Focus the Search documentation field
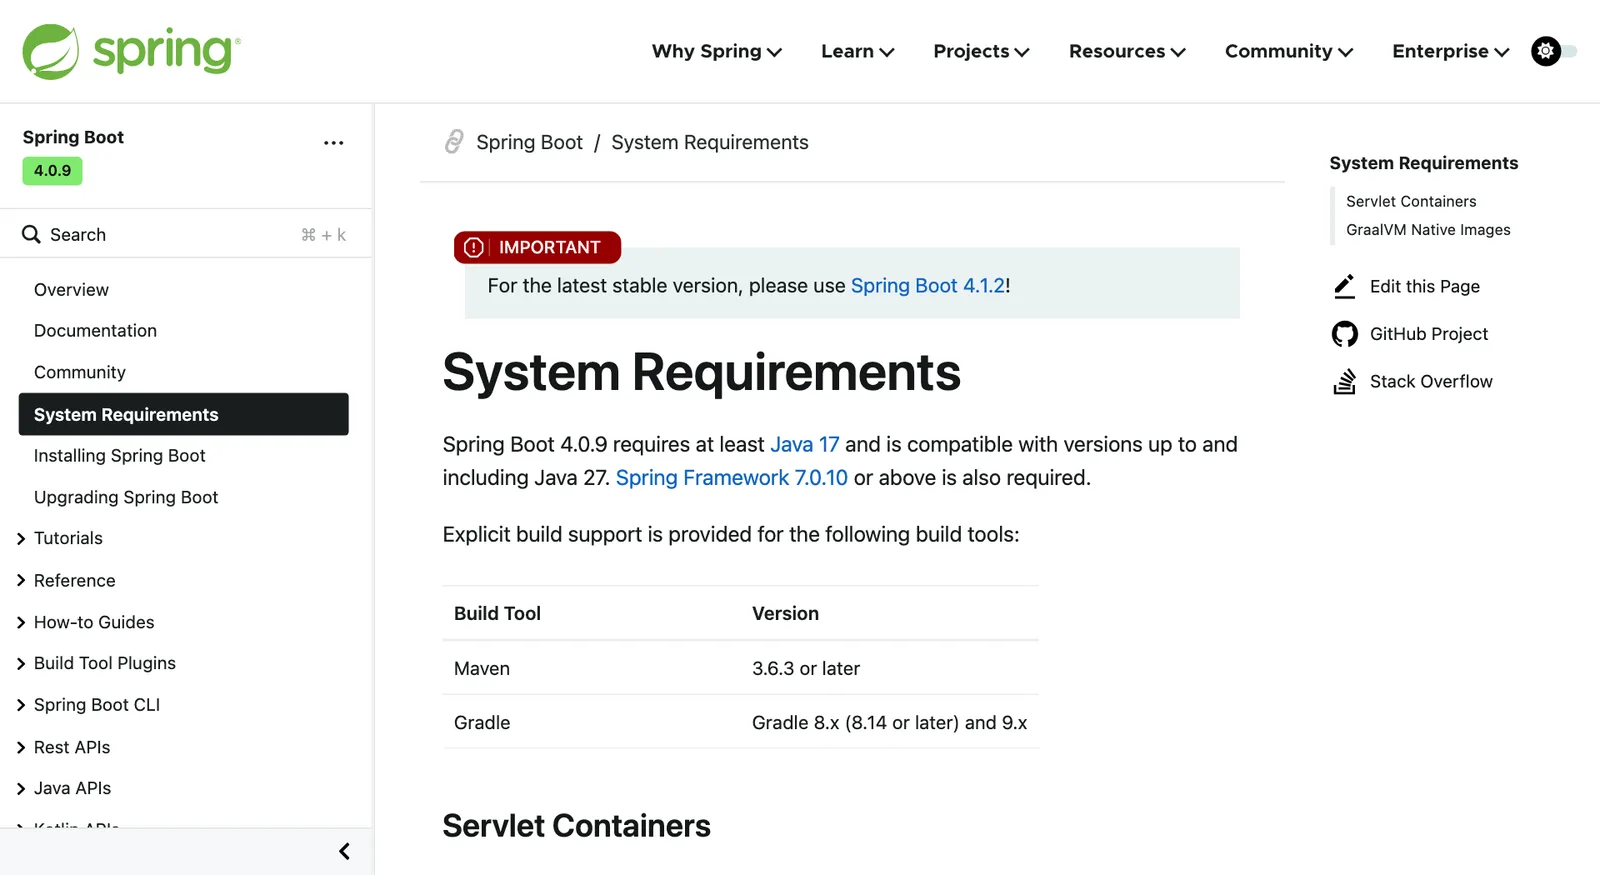Screen dimensions: 1600x875 point(186,234)
